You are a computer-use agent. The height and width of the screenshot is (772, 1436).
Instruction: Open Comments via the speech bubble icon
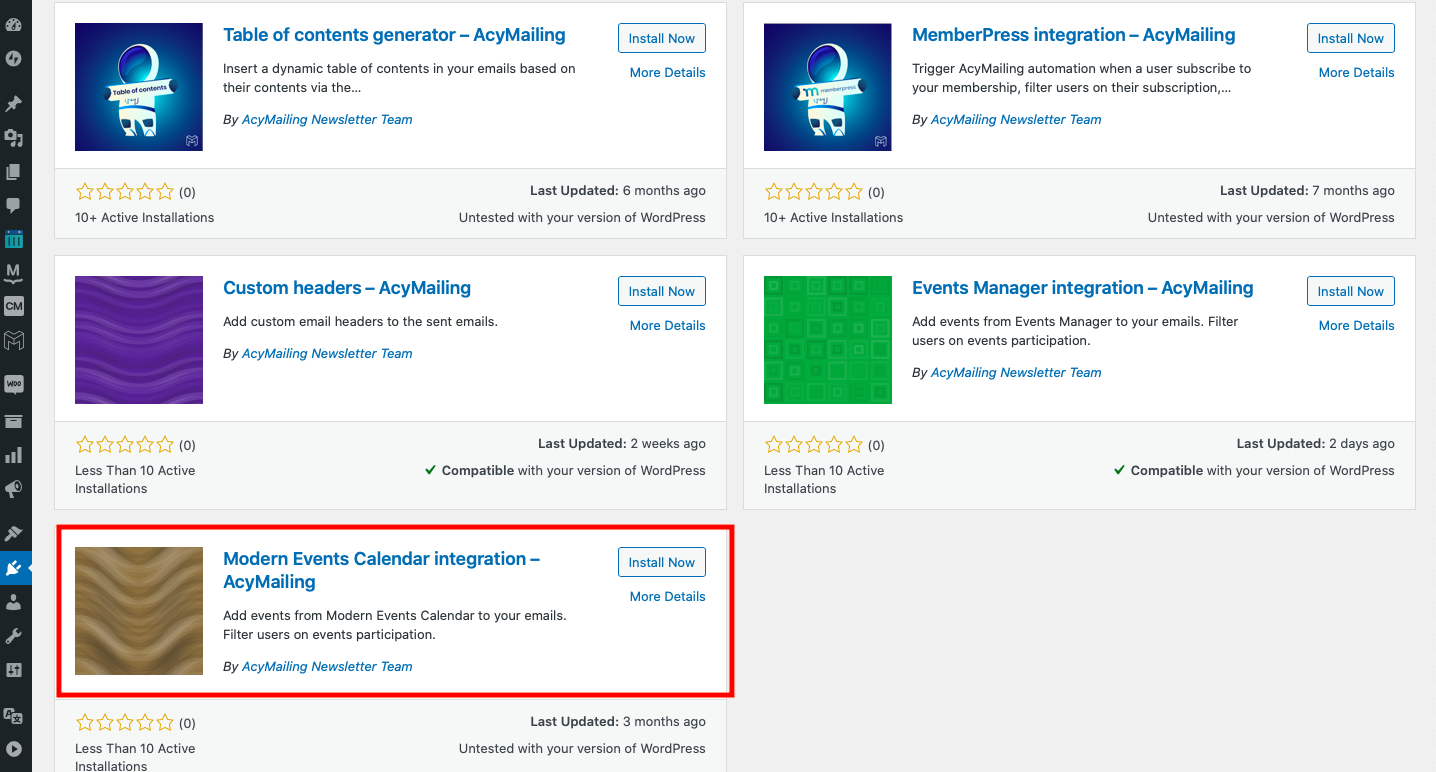[14, 205]
